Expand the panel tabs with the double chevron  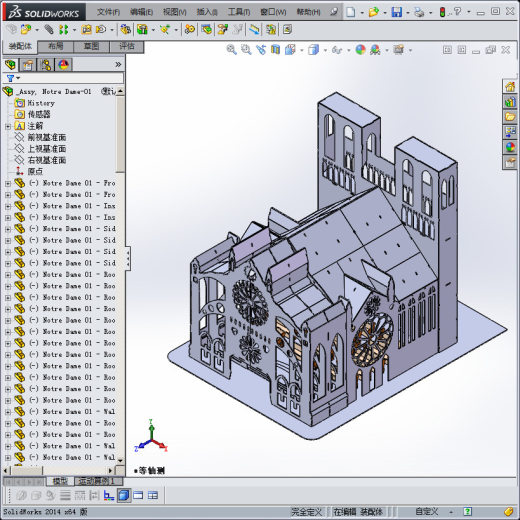[118, 64]
